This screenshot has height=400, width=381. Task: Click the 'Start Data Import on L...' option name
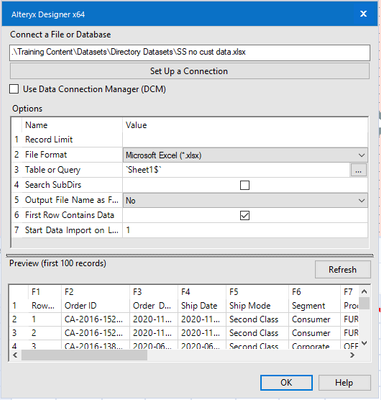(x=71, y=230)
